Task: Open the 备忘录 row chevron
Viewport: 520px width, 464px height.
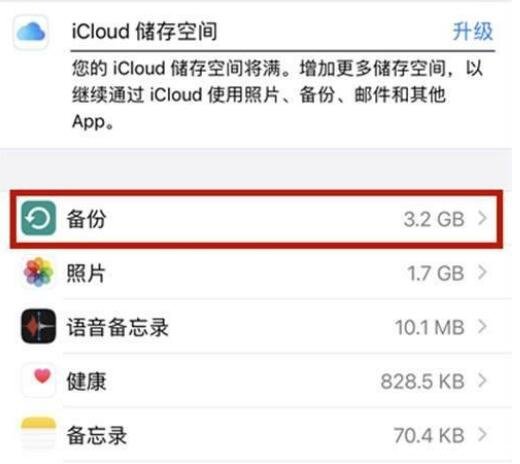Action: (482, 435)
